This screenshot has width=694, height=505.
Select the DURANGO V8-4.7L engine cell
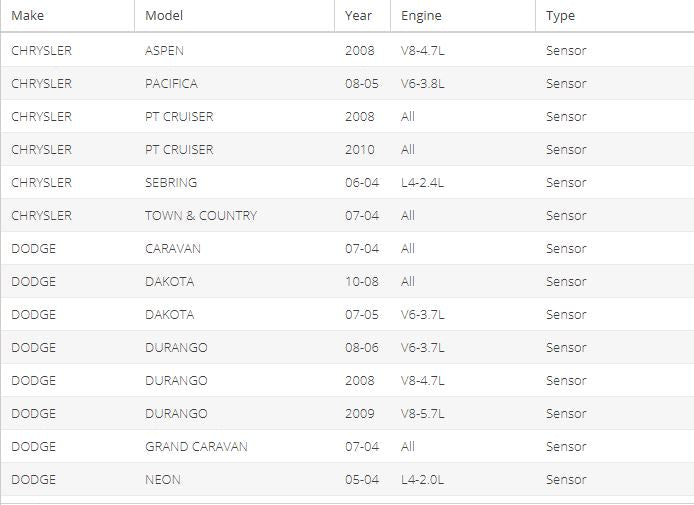tap(463, 380)
